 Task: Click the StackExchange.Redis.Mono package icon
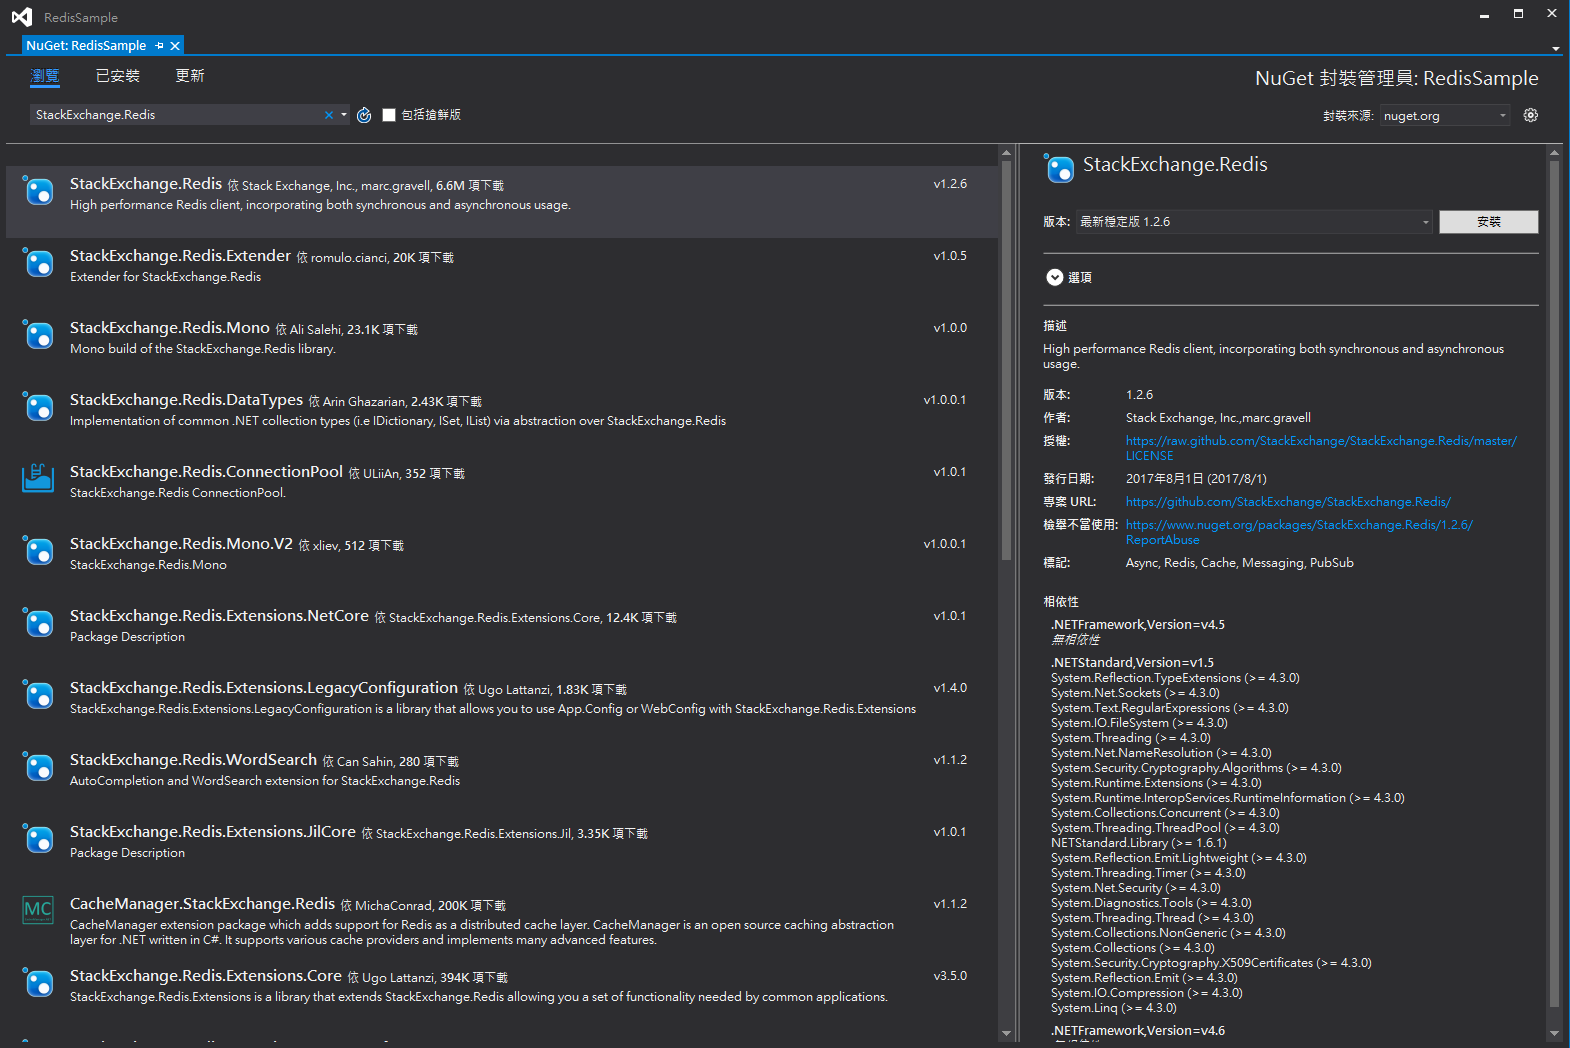tap(38, 334)
